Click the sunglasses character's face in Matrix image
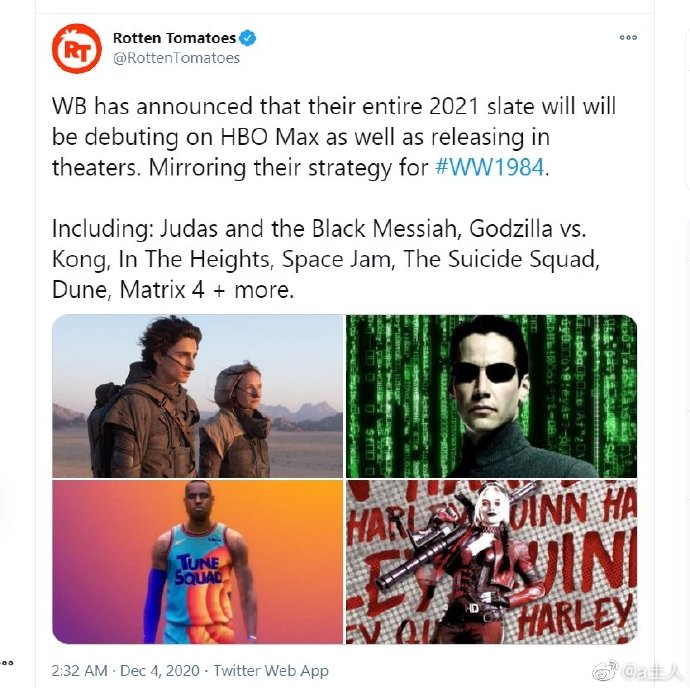This screenshot has width=690, height=688. point(486,381)
